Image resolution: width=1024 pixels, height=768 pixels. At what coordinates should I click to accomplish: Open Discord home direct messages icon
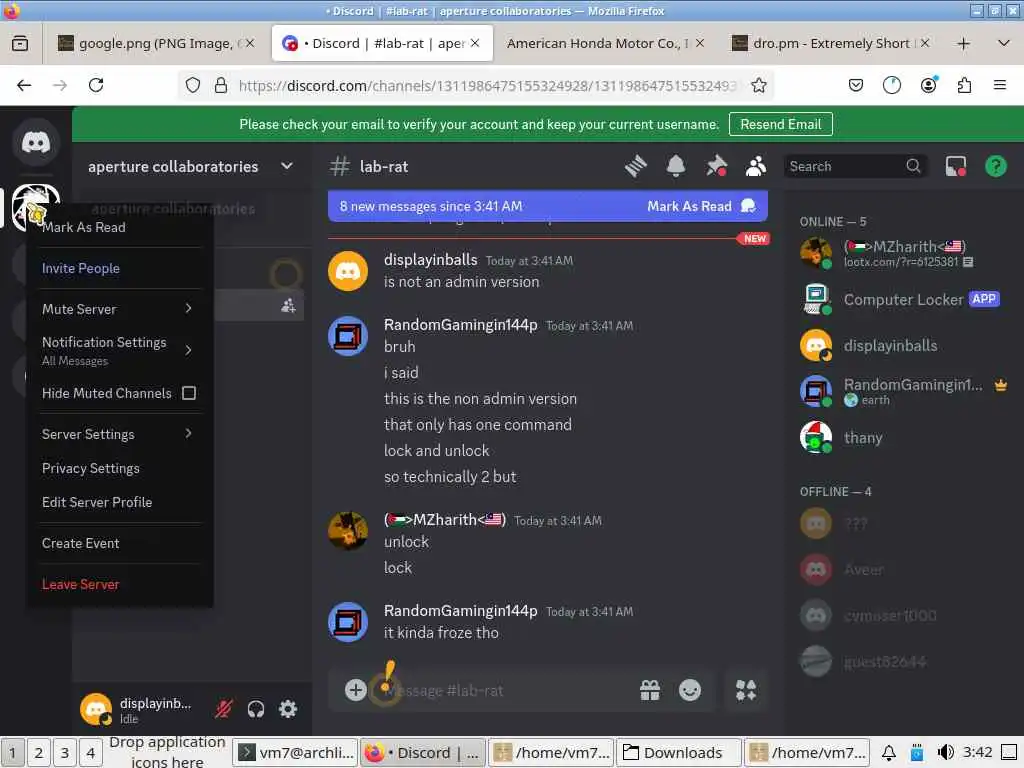36,142
